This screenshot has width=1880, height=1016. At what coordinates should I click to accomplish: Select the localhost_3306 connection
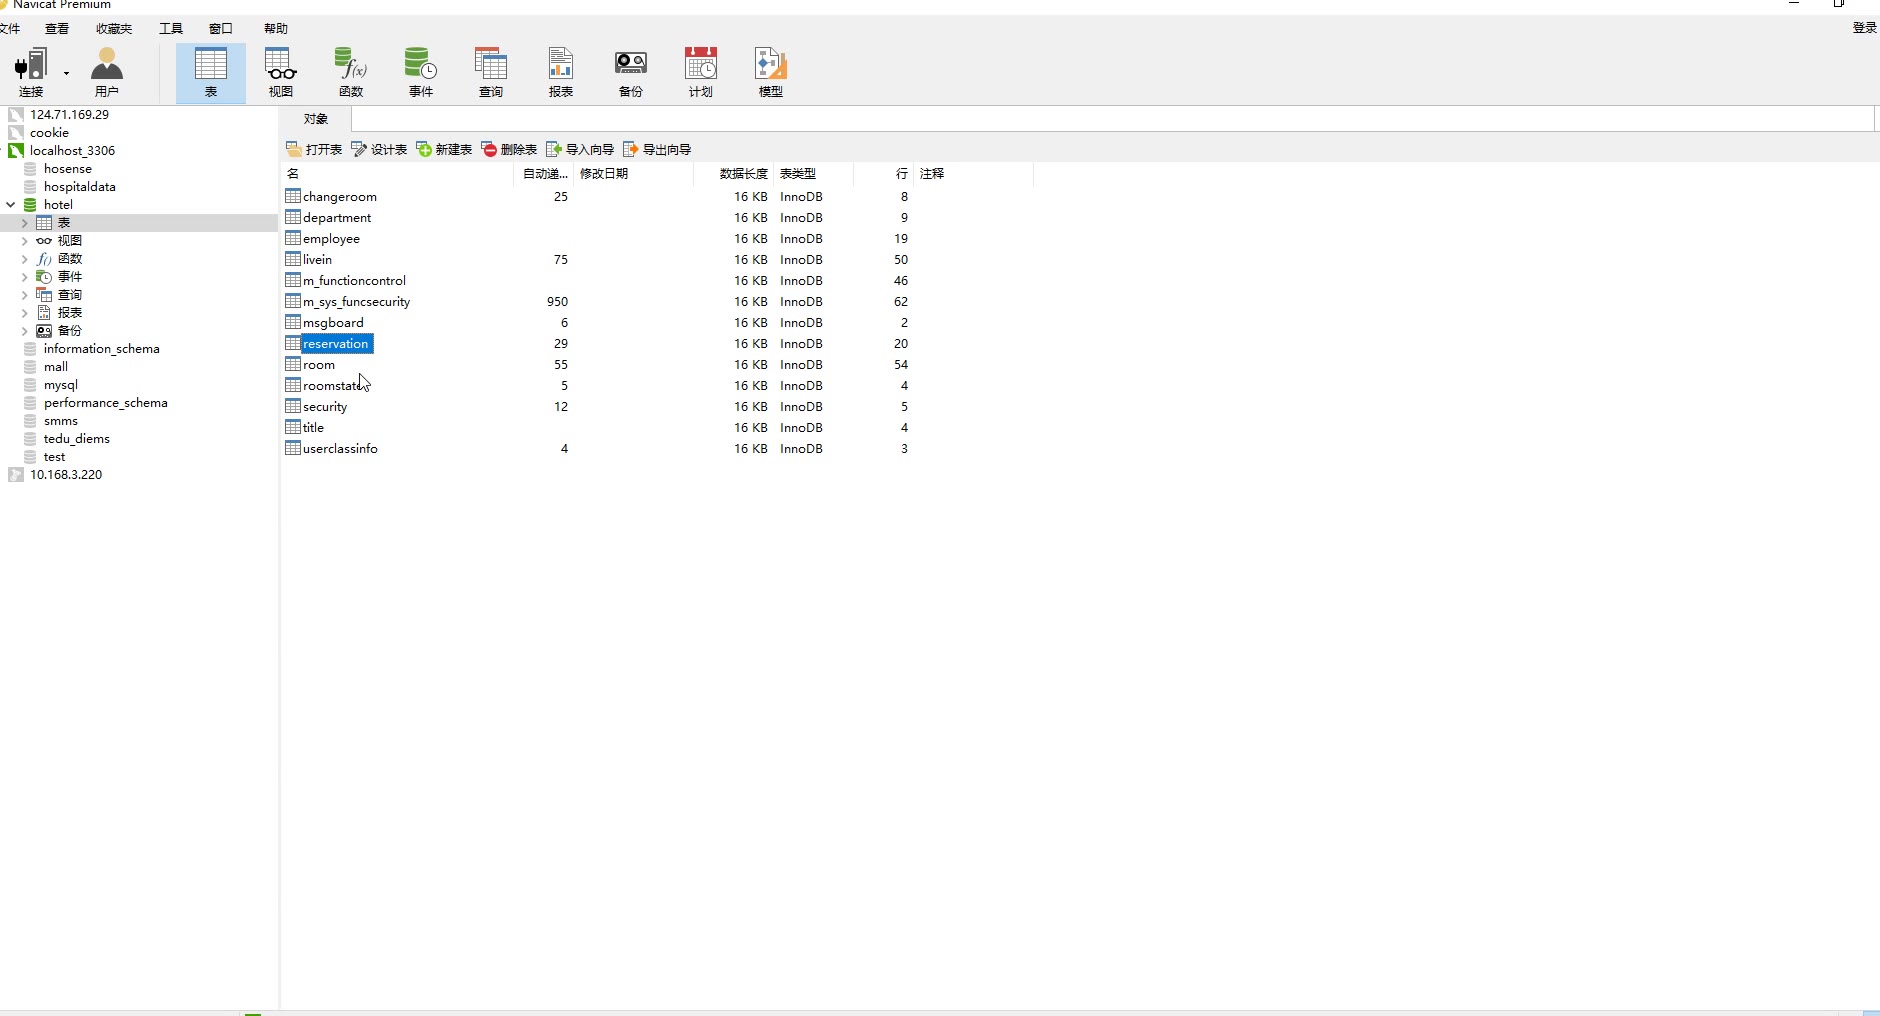[x=72, y=150]
